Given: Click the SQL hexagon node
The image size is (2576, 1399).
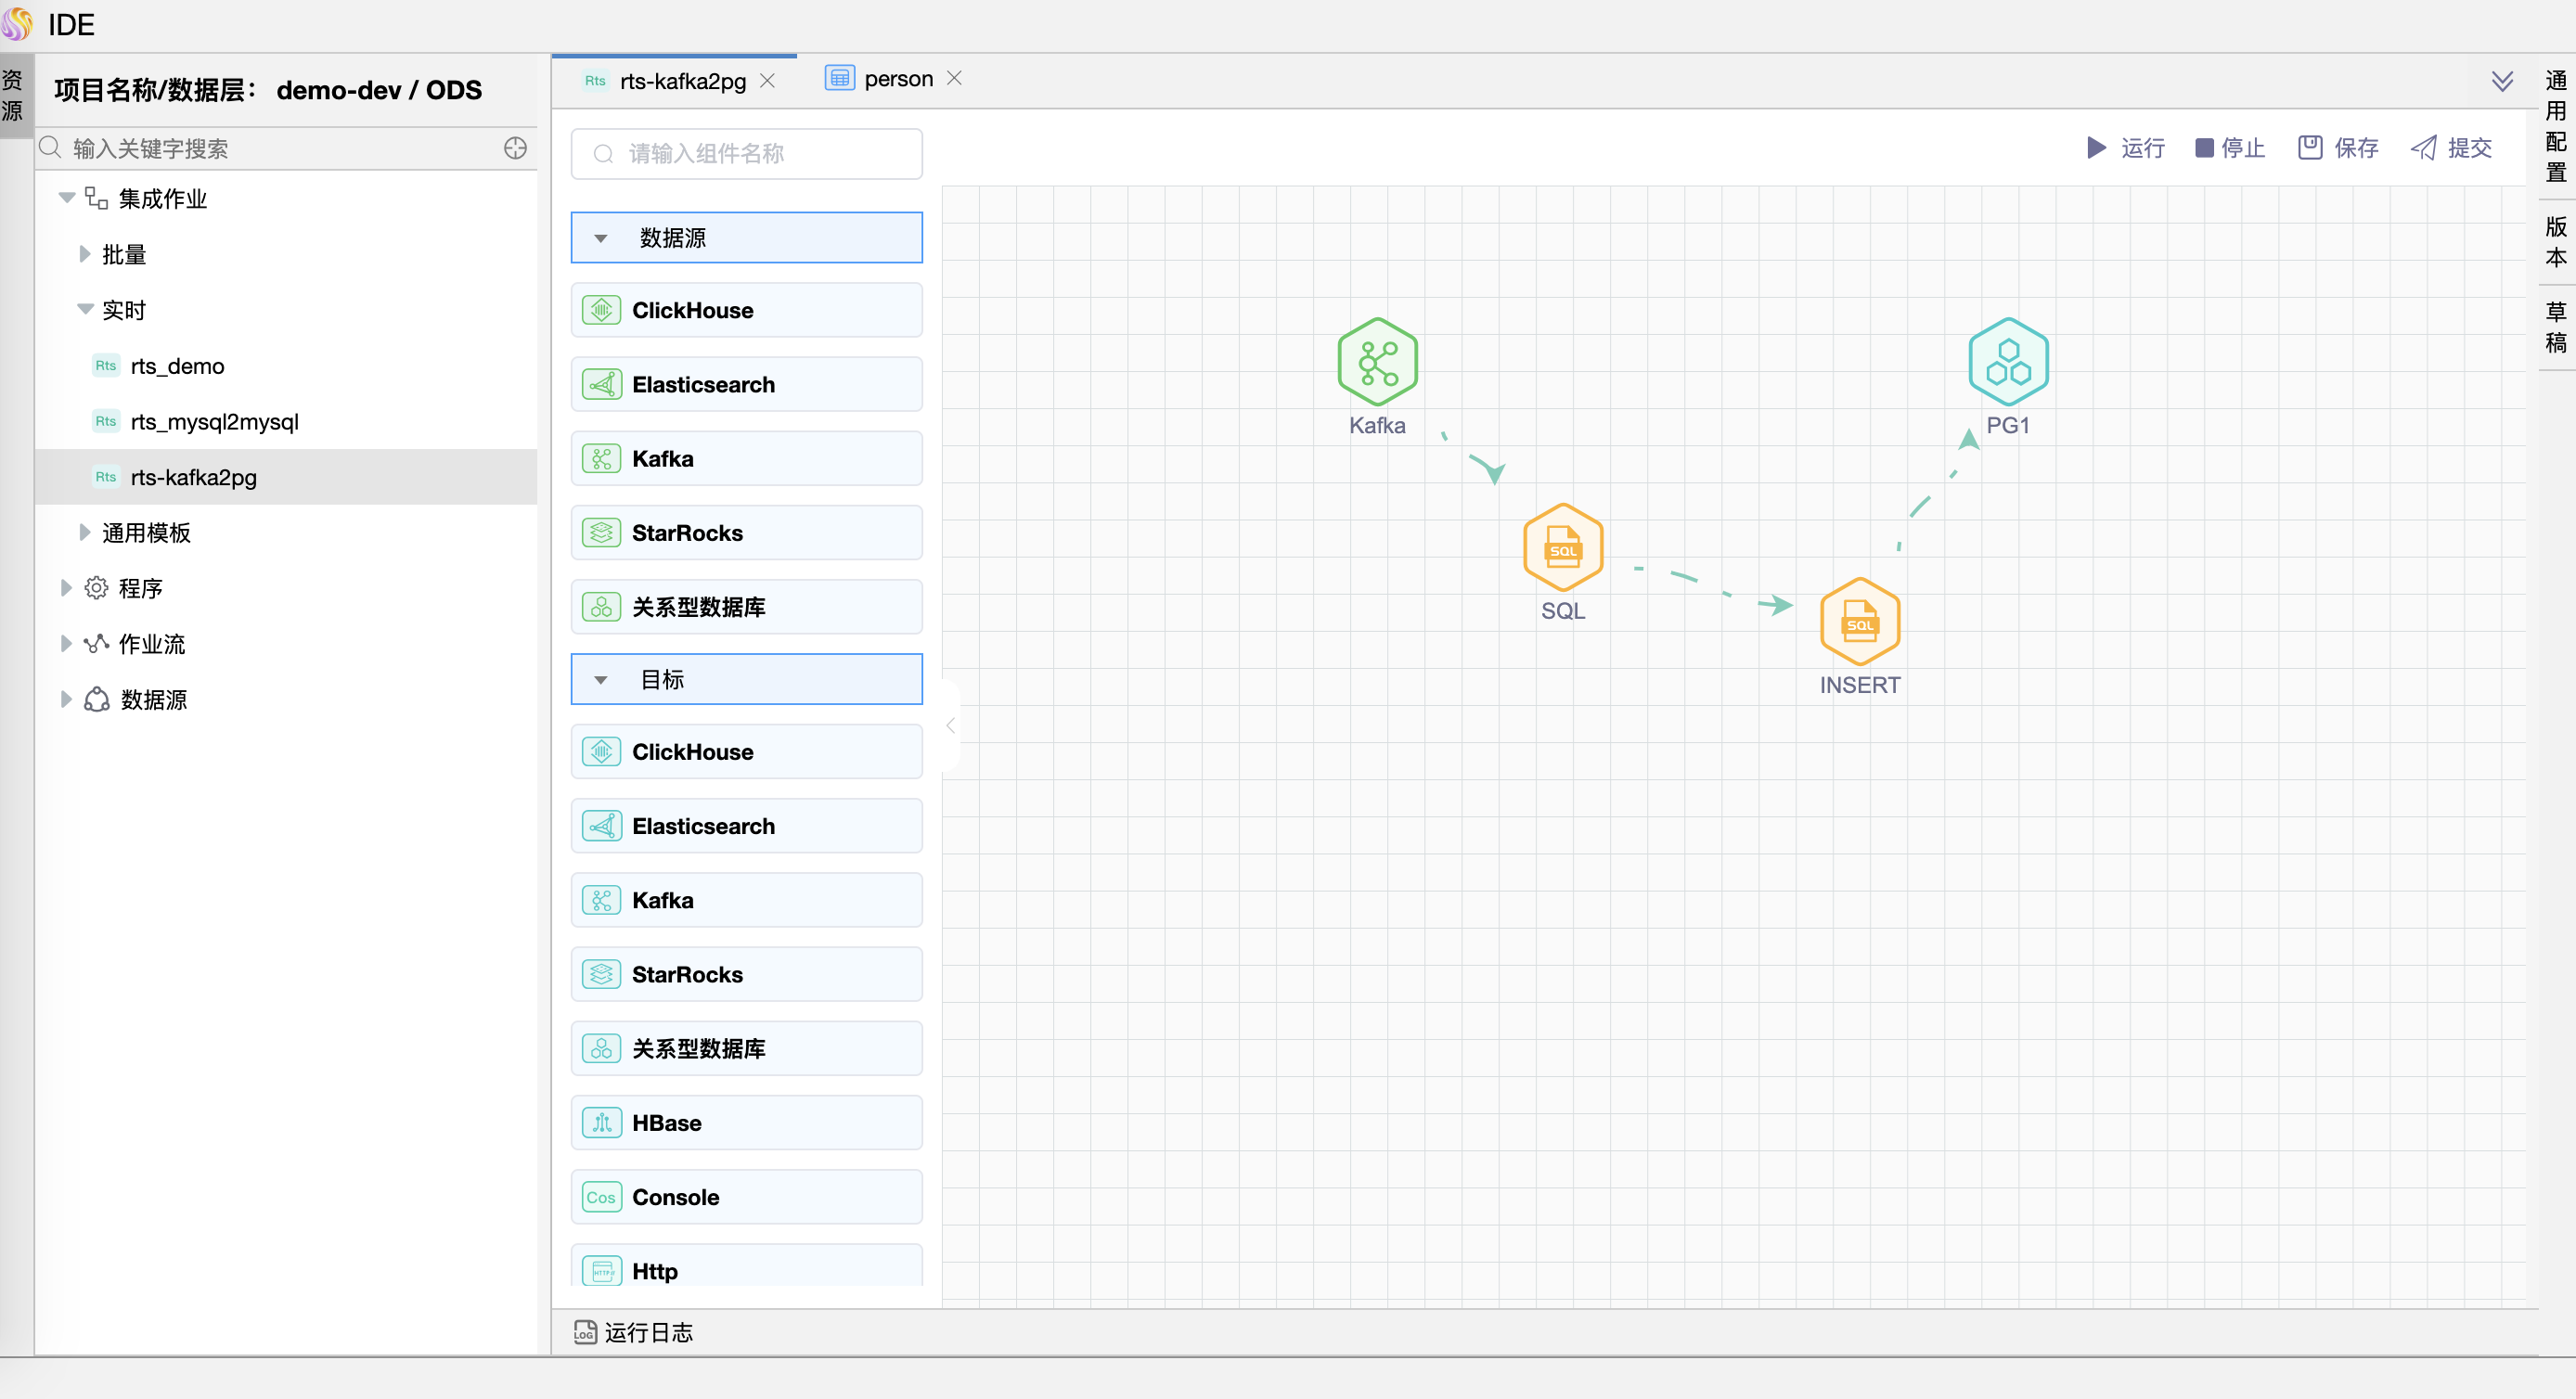Looking at the screenshot, I should [x=1562, y=548].
